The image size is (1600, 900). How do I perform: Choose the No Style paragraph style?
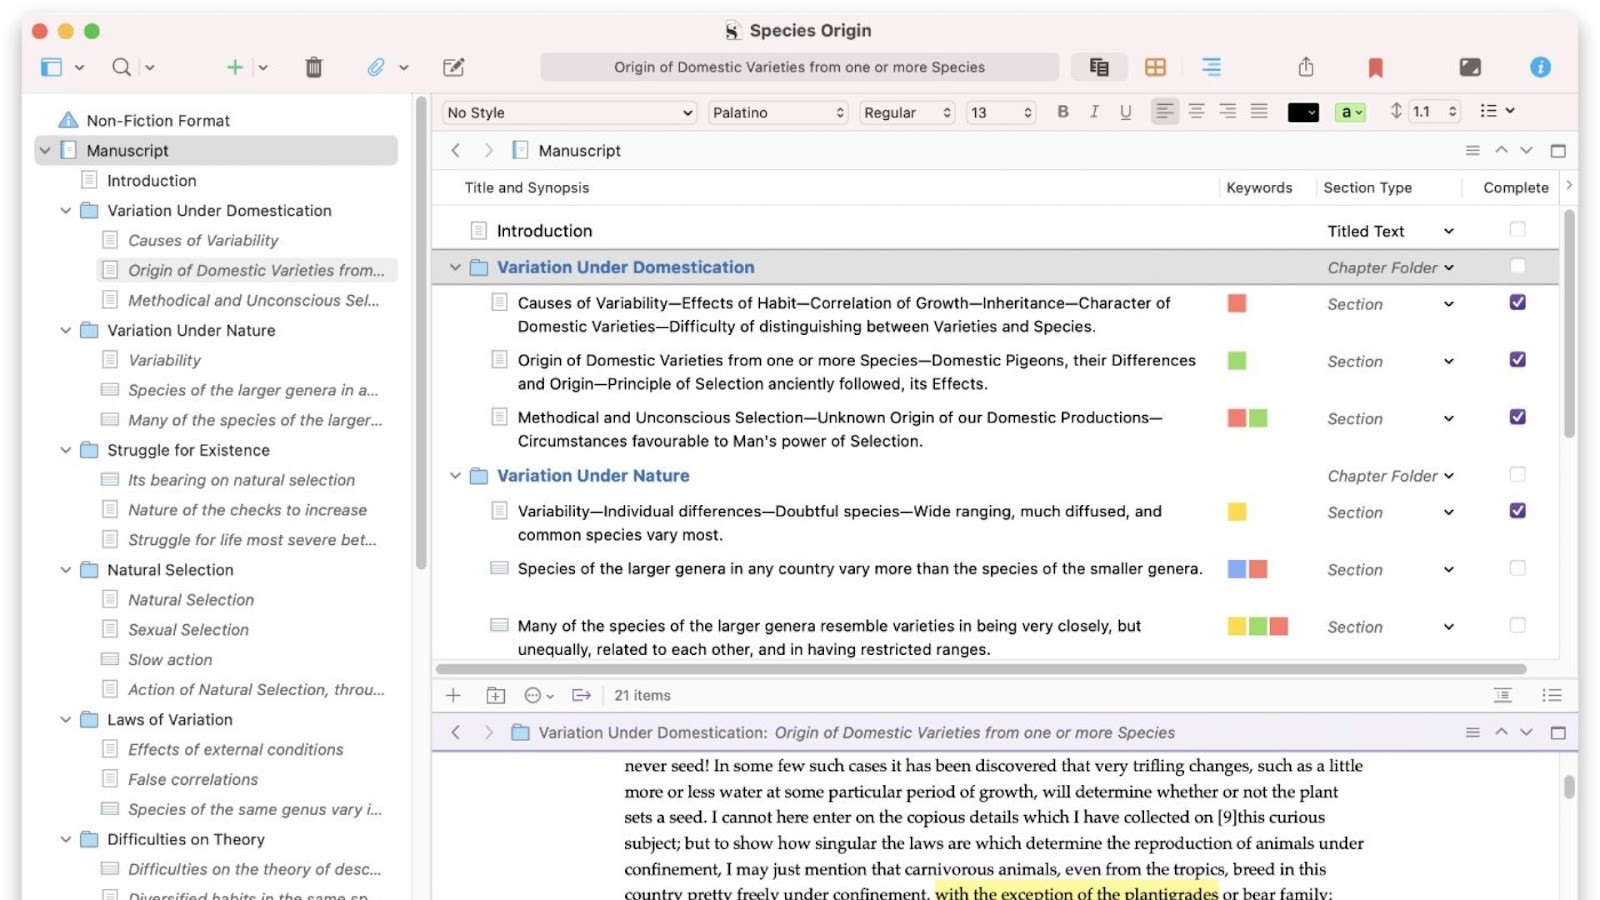pos(568,112)
